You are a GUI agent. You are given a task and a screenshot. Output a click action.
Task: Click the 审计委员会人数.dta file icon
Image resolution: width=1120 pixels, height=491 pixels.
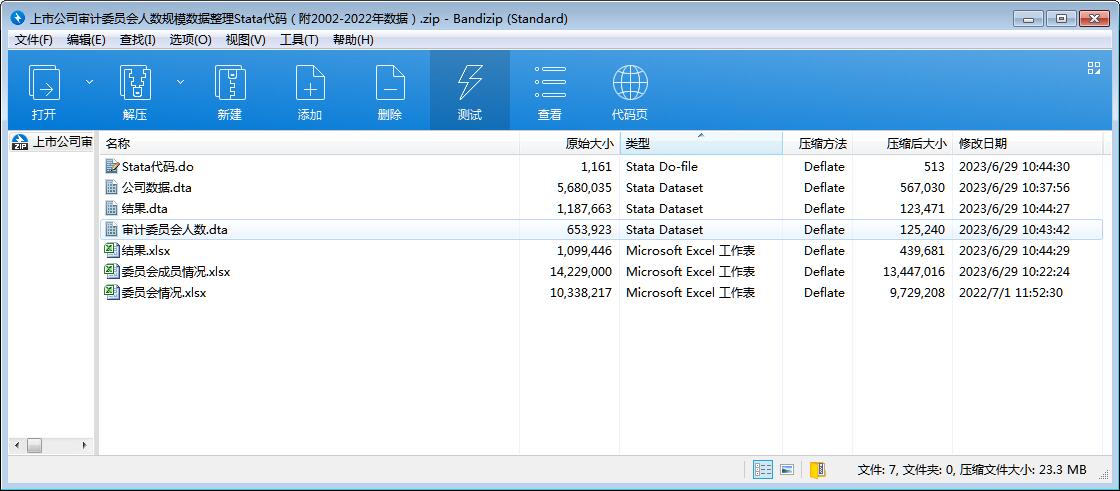pos(111,229)
